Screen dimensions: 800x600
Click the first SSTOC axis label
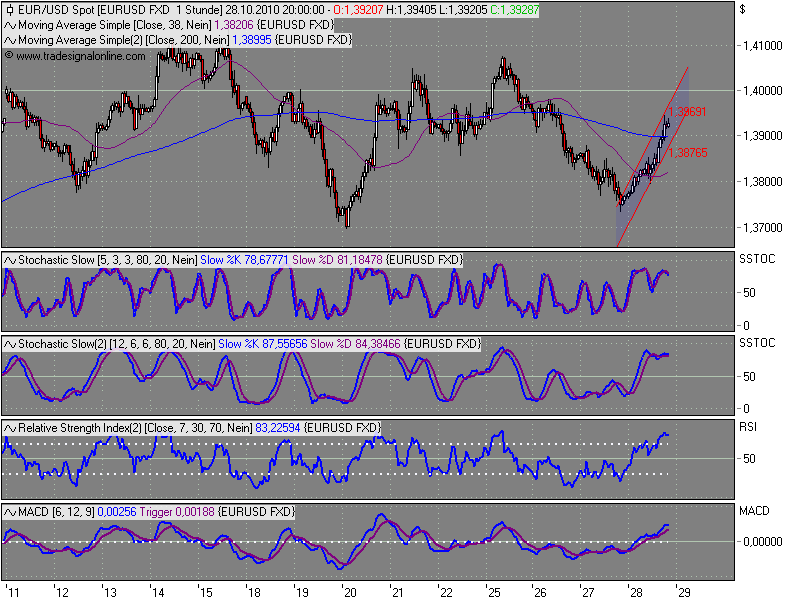tap(757, 259)
